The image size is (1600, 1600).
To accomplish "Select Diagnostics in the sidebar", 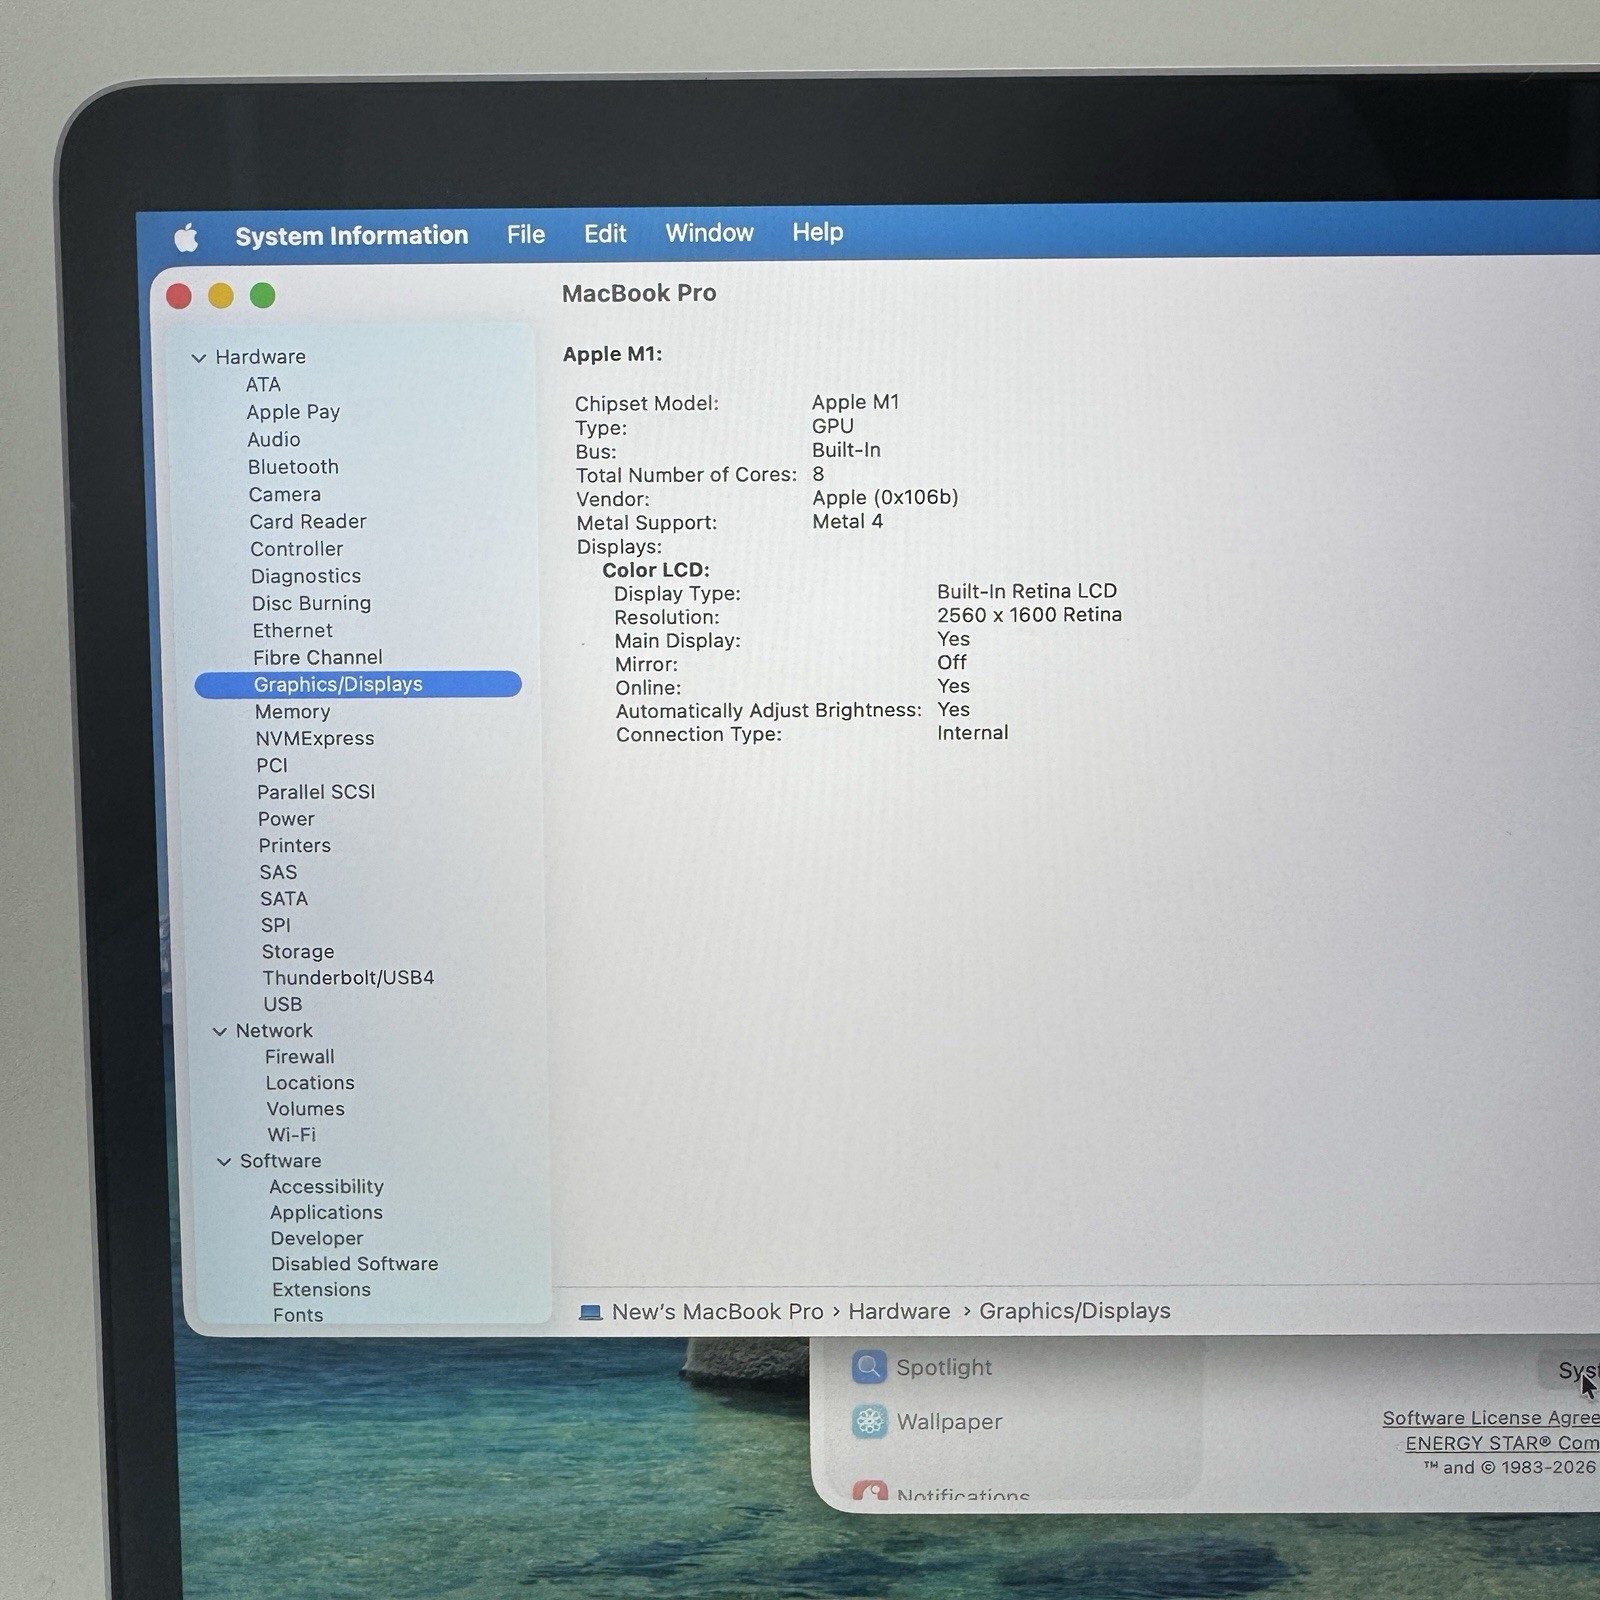I will [306, 576].
